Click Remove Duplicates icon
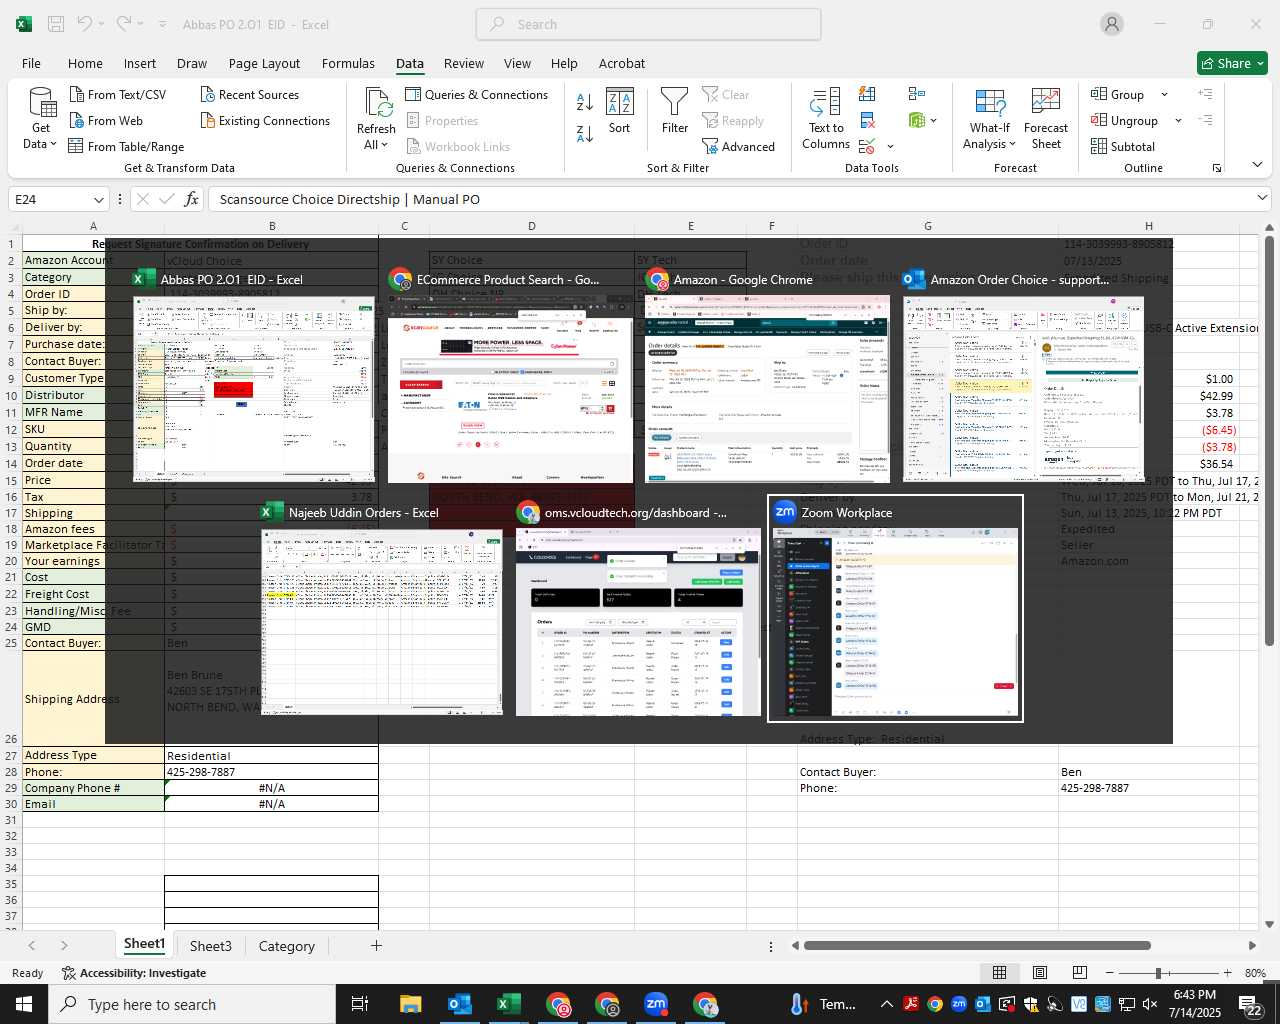Image resolution: width=1280 pixels, height=1024 pixels. (x=867, y=120)
